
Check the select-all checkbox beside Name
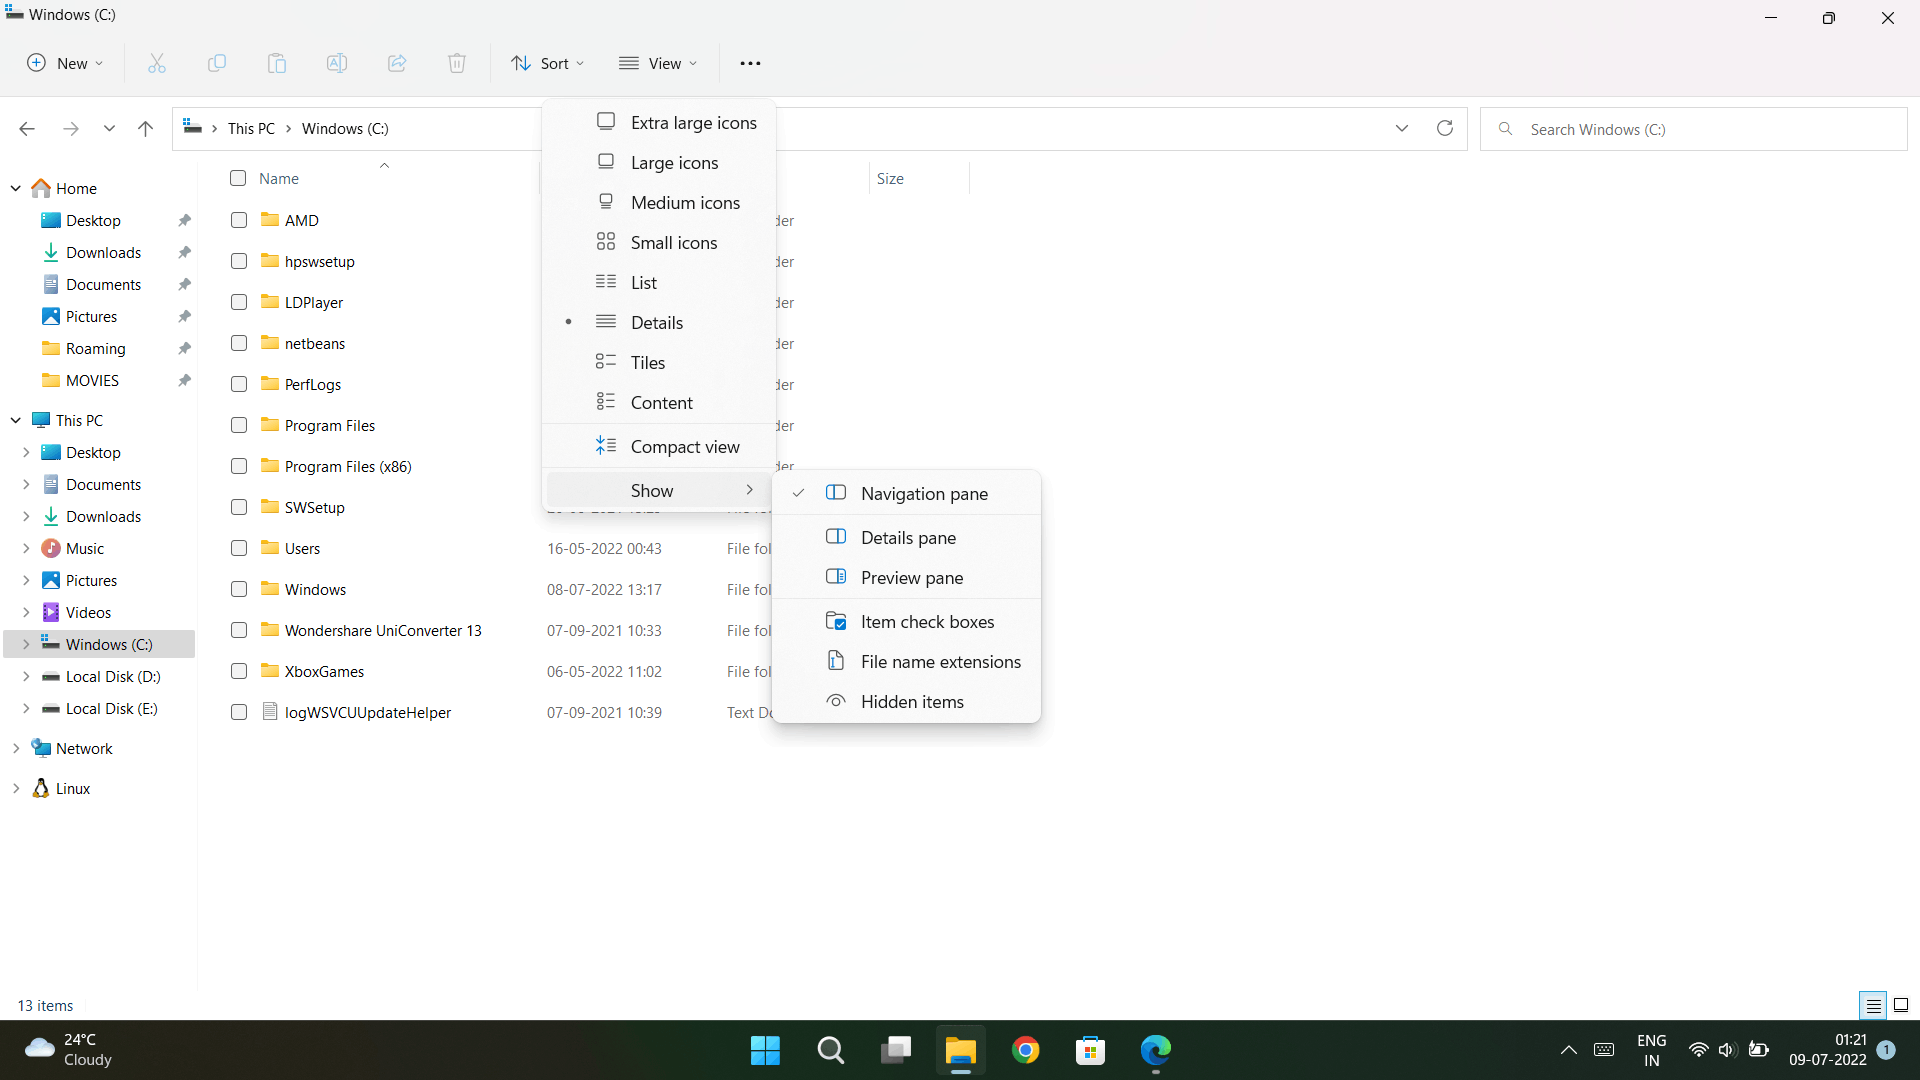click(238, 178)
